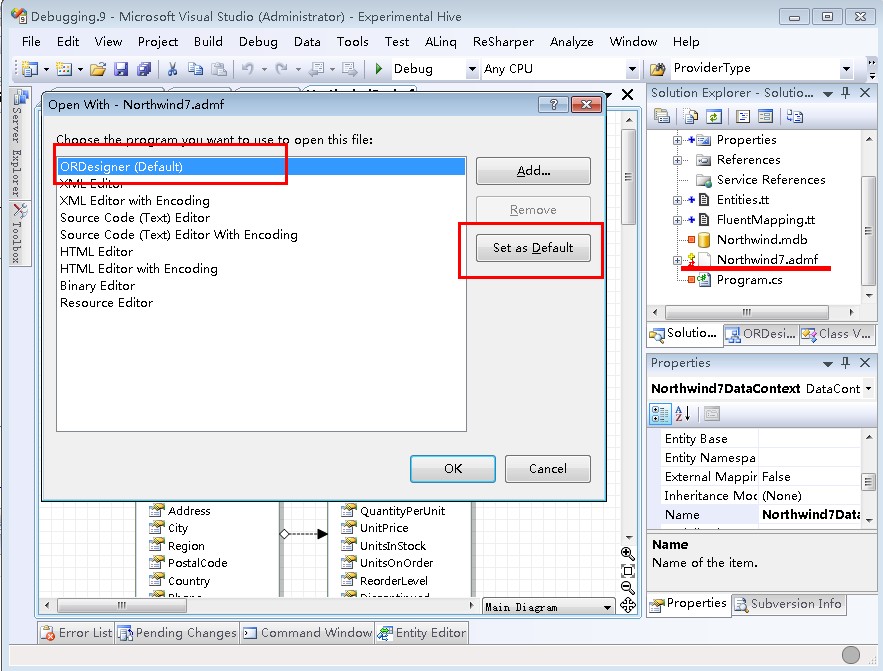Open the ProviderType find dropdown
The image size is (883, 671).
[x=846, y=69]
